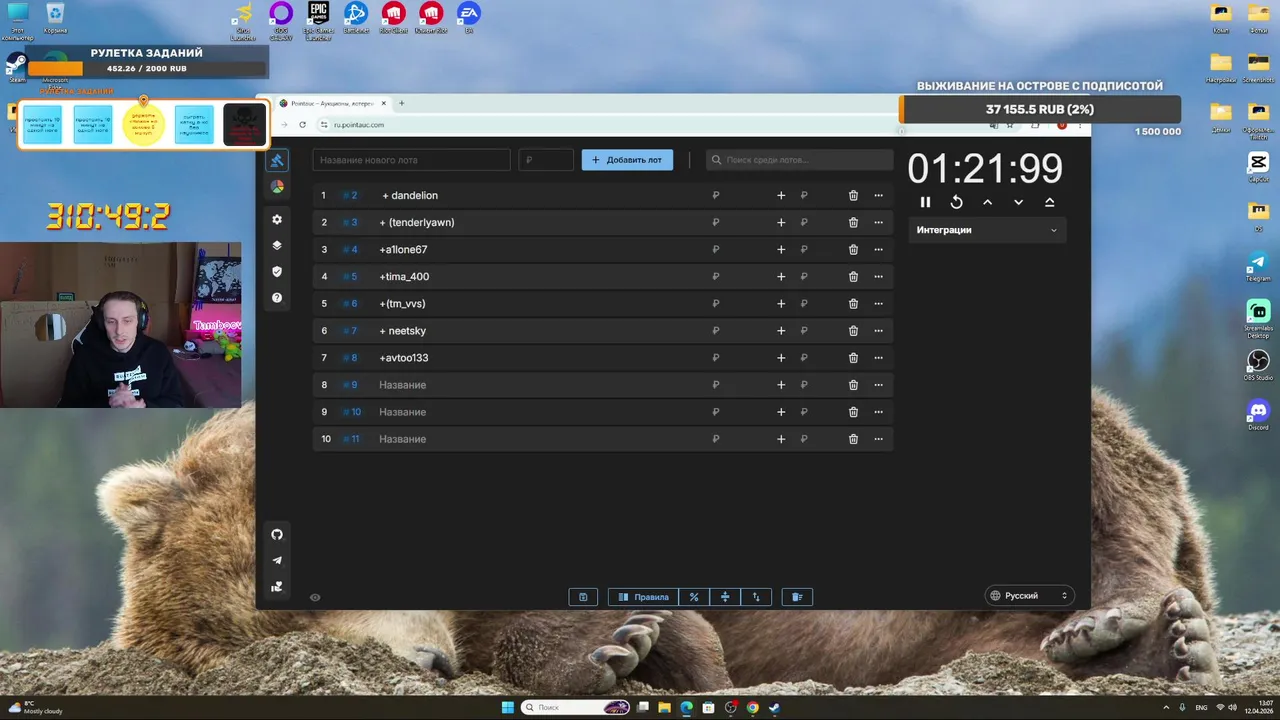Click the a1lone67 lot name
This screenshot has width=1280, height=720.
click(x=403, y=250)
